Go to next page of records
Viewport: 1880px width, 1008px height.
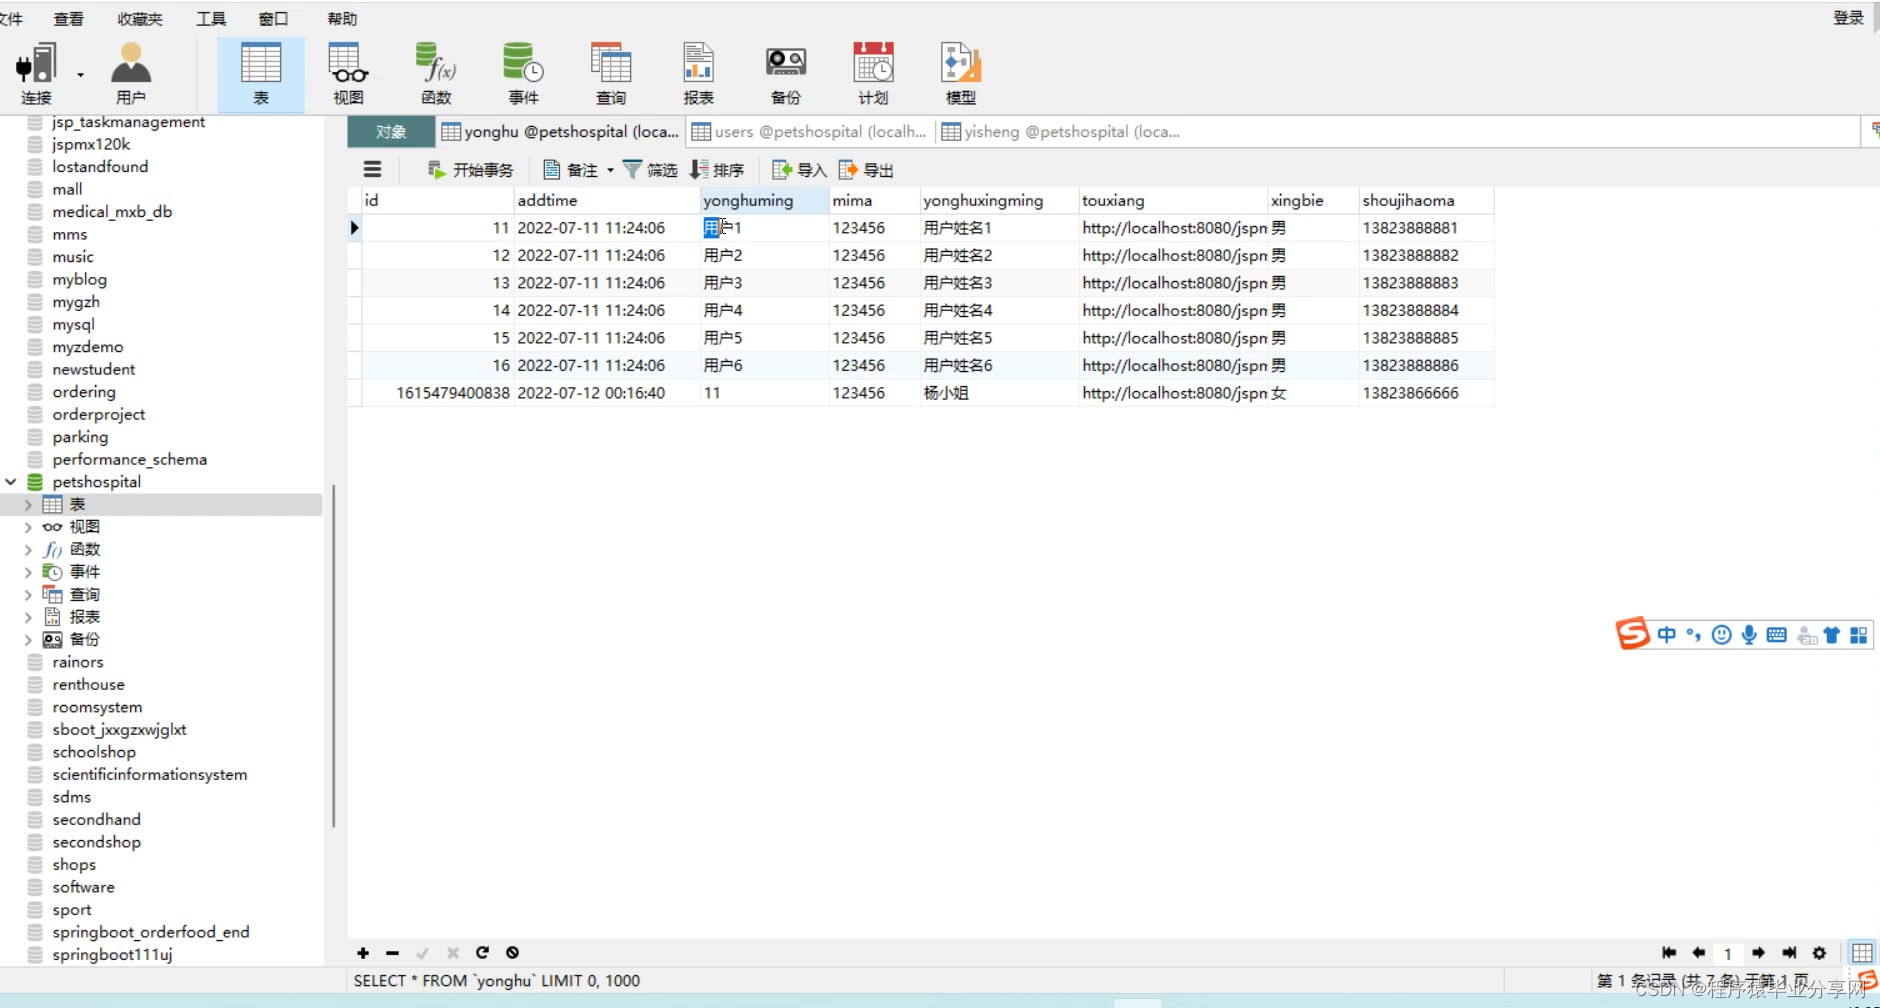[x=1758, y=953]
